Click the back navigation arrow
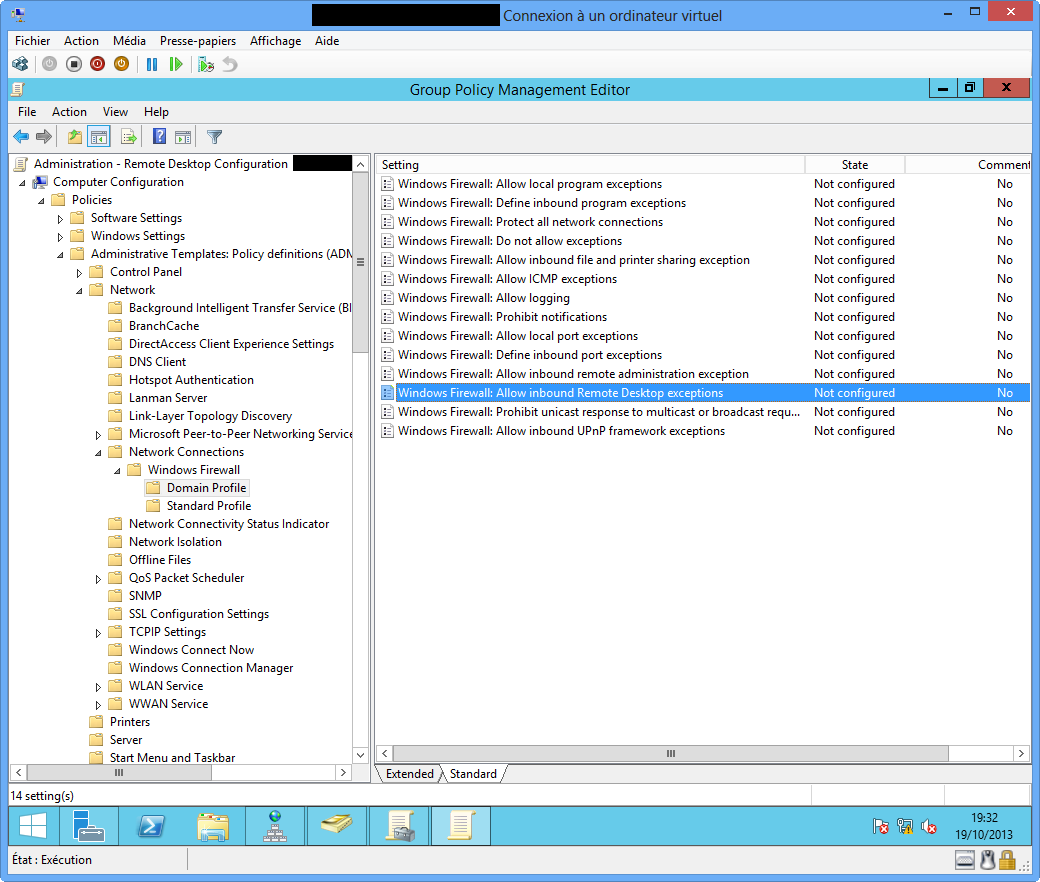 click(x=20, y=136)
